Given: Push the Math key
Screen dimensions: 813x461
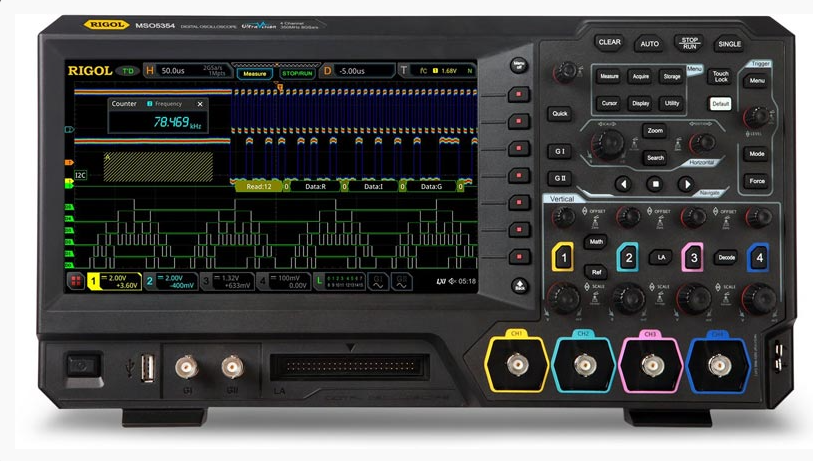Looking at the screenshot, I should coord(596,242).
